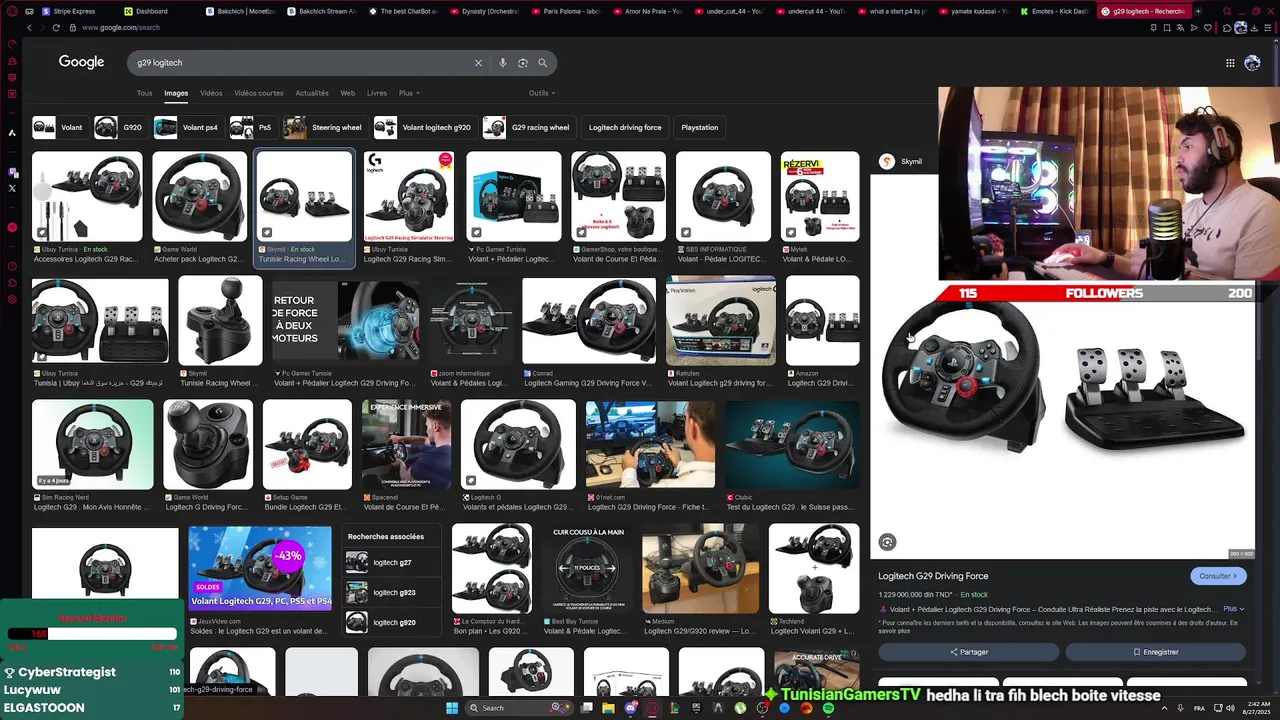Image resolution: width=1280 pixels, height=720 pixels.
Task: Open Task View in the taskbar
Action: (x=586, y=708)
